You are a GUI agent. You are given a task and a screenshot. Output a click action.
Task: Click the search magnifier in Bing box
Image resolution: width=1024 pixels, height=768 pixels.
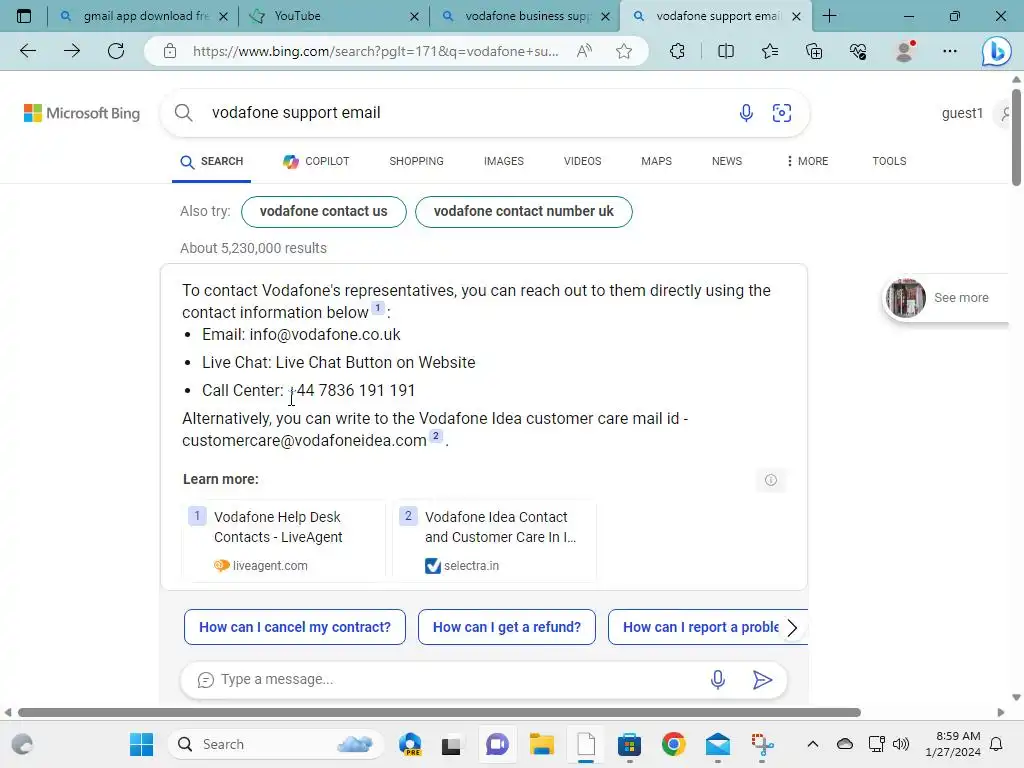pos(184,113)
